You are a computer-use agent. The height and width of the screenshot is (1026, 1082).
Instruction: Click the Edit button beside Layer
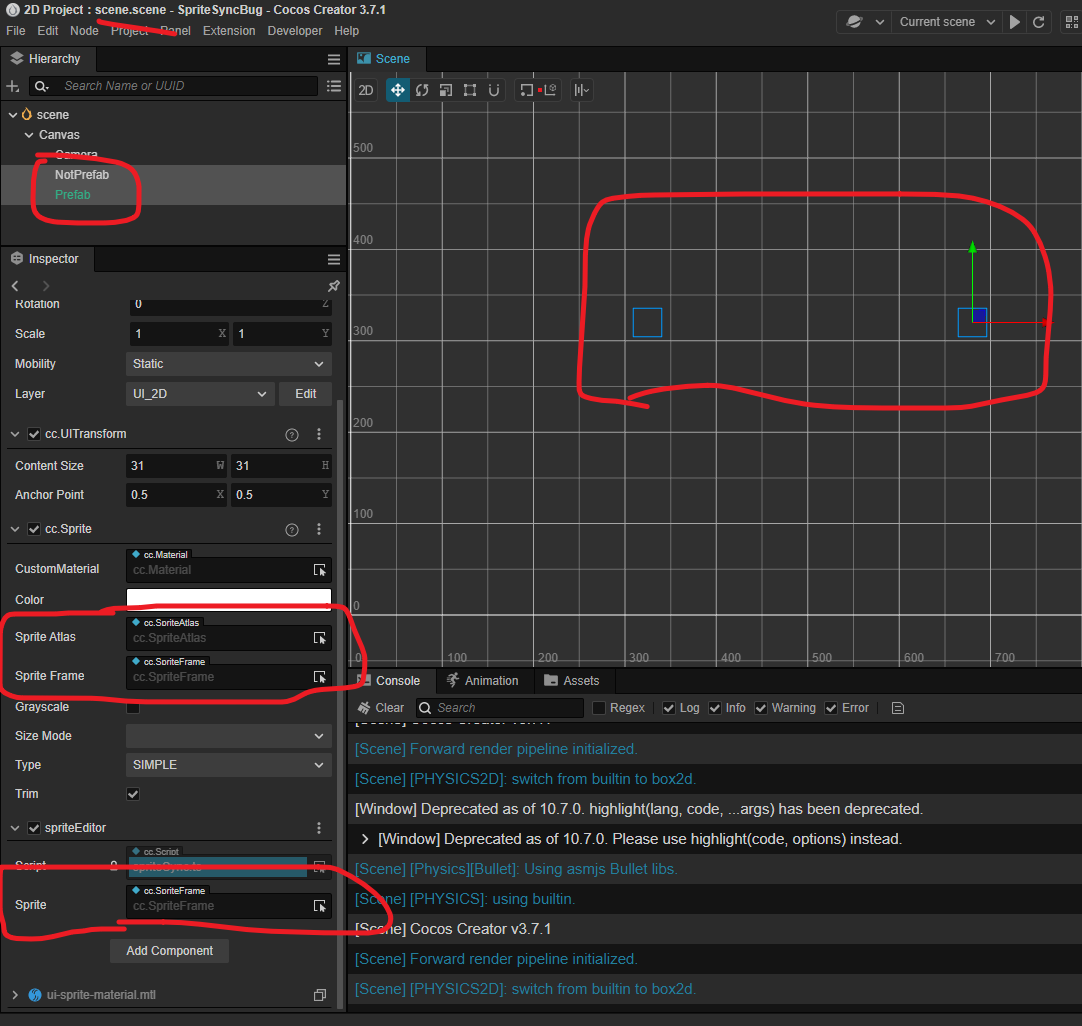pos(305,394)
